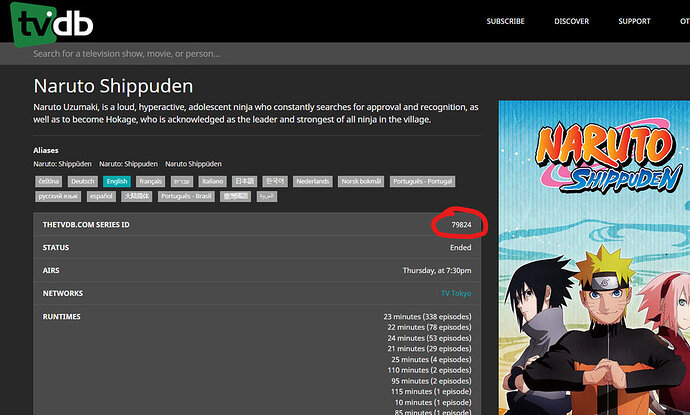This screenshot has width=690, height=415.
Task: Click the NETWORKS row label
Action: 62,293
